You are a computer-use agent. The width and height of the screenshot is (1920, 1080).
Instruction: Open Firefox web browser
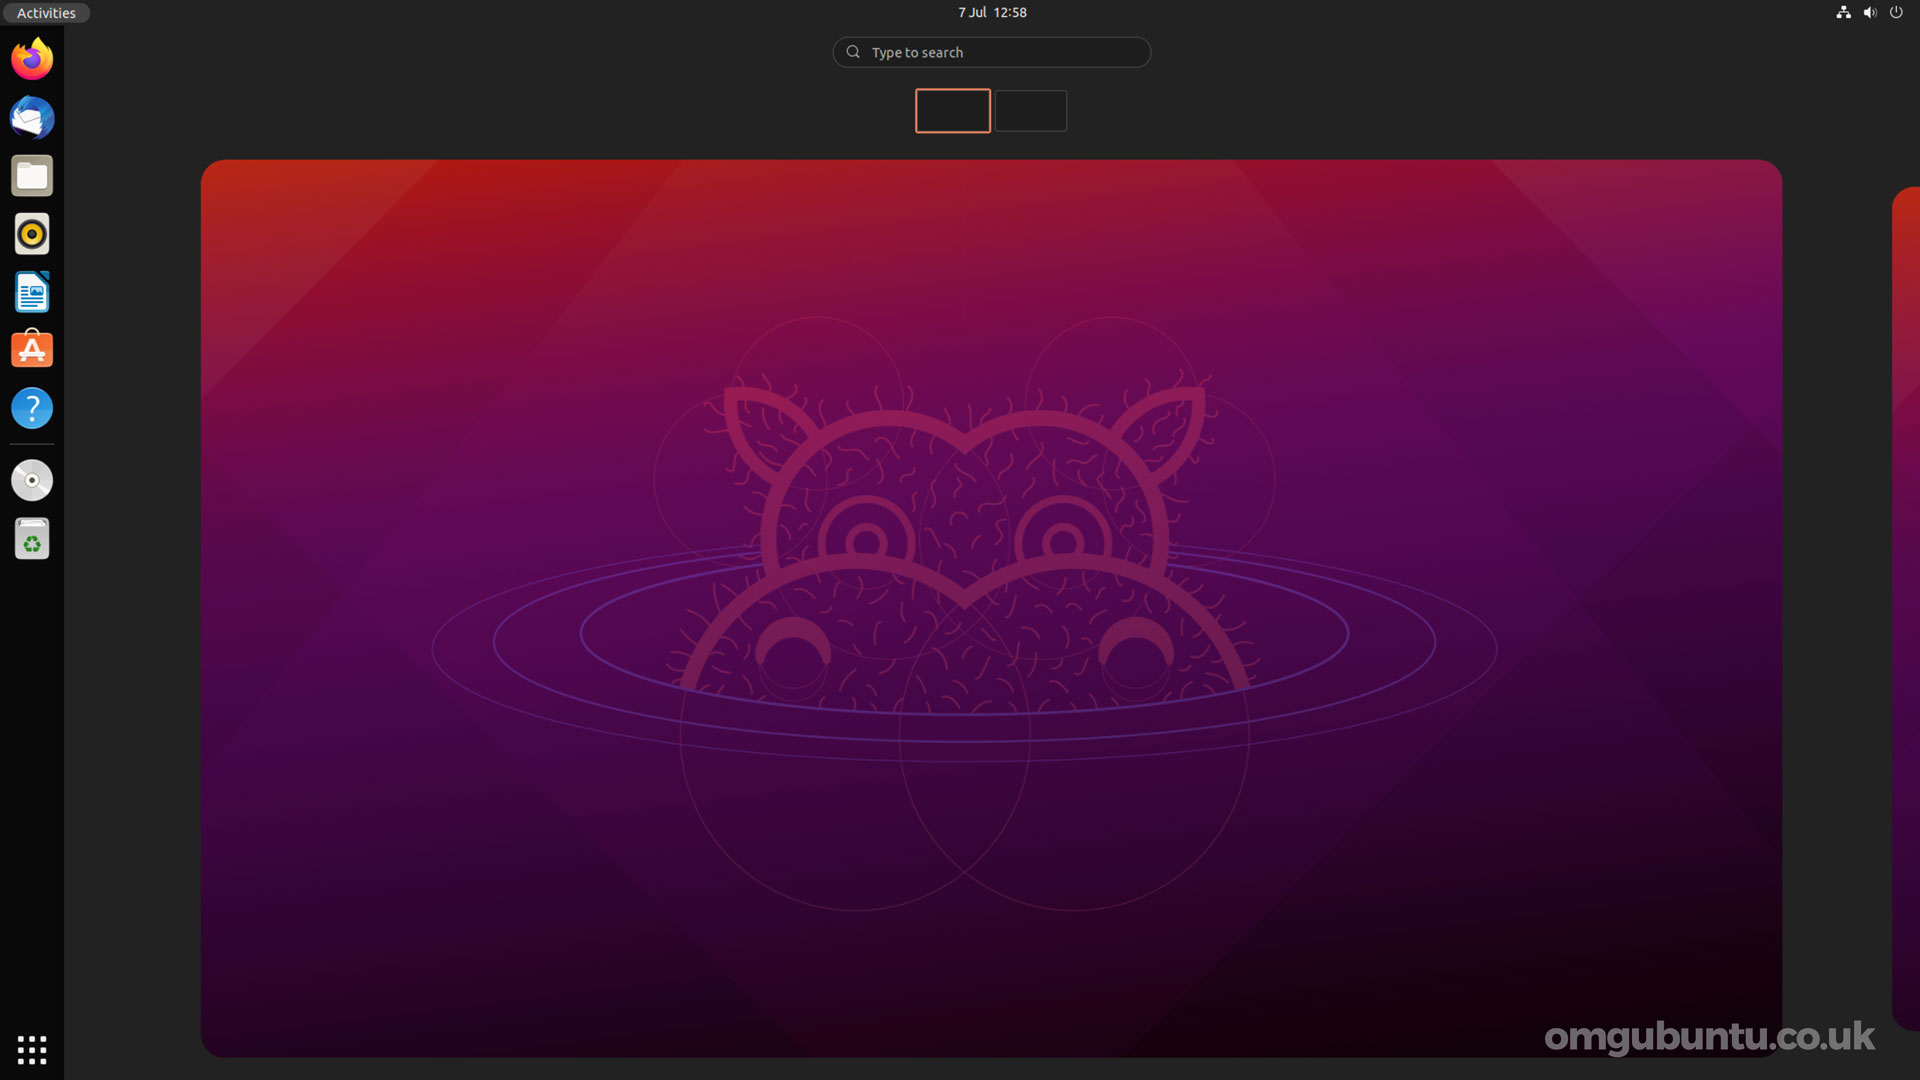pyautogui.click(x=32, y=59)
